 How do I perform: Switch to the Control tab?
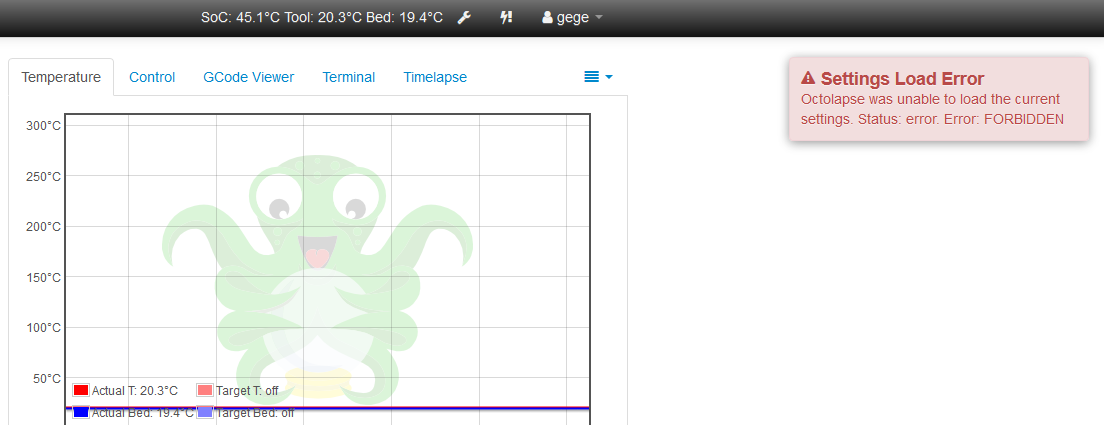[152, 77]
